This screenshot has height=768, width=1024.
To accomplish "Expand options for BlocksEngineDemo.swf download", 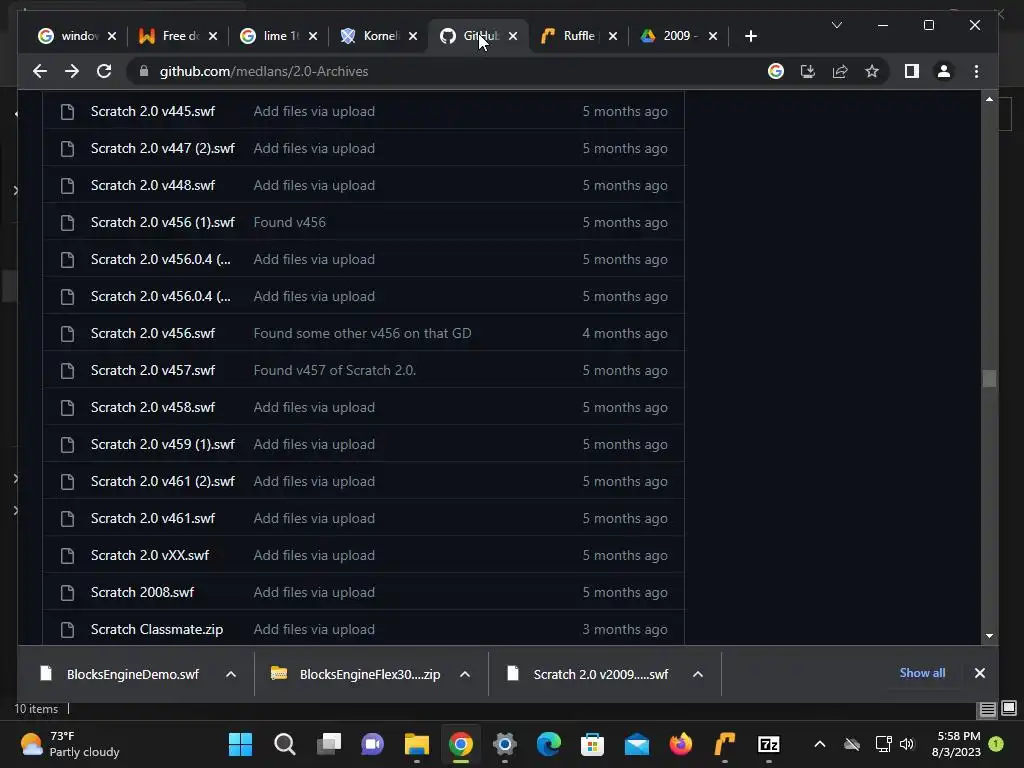I will pyautogui.click(x=231, y=674).
